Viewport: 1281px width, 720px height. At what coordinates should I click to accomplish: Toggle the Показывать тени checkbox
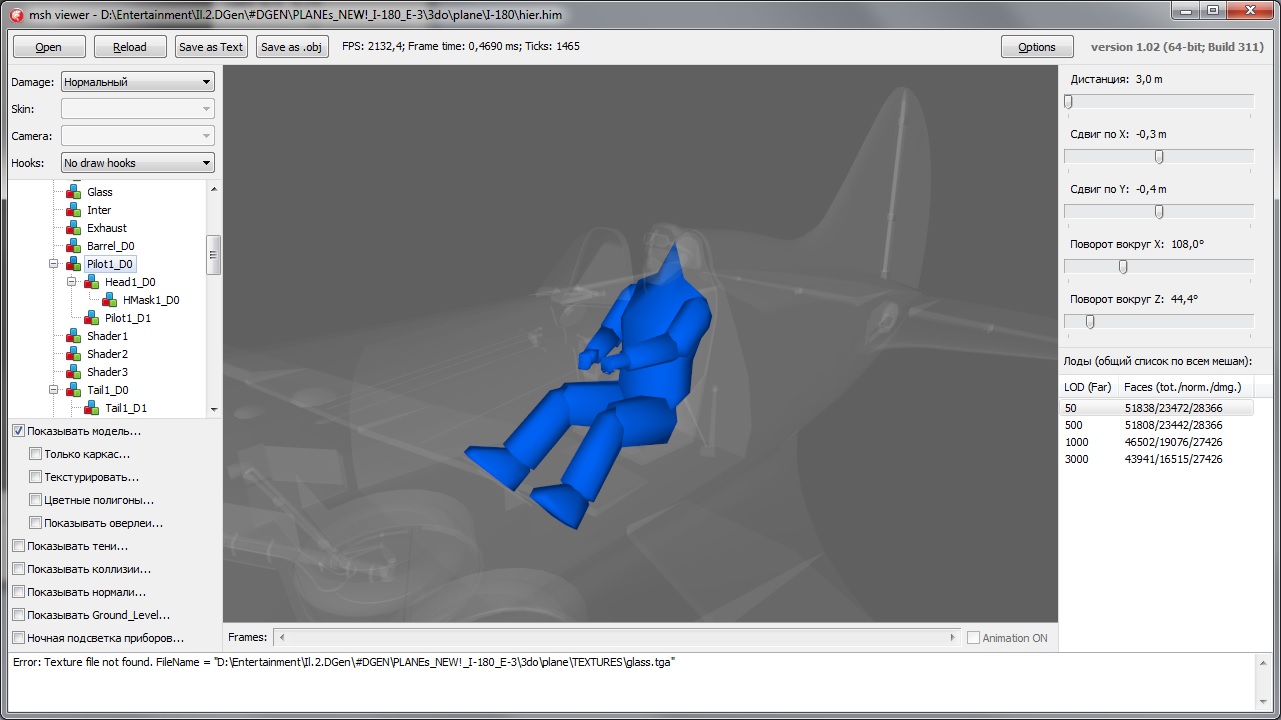click(19, 546)
